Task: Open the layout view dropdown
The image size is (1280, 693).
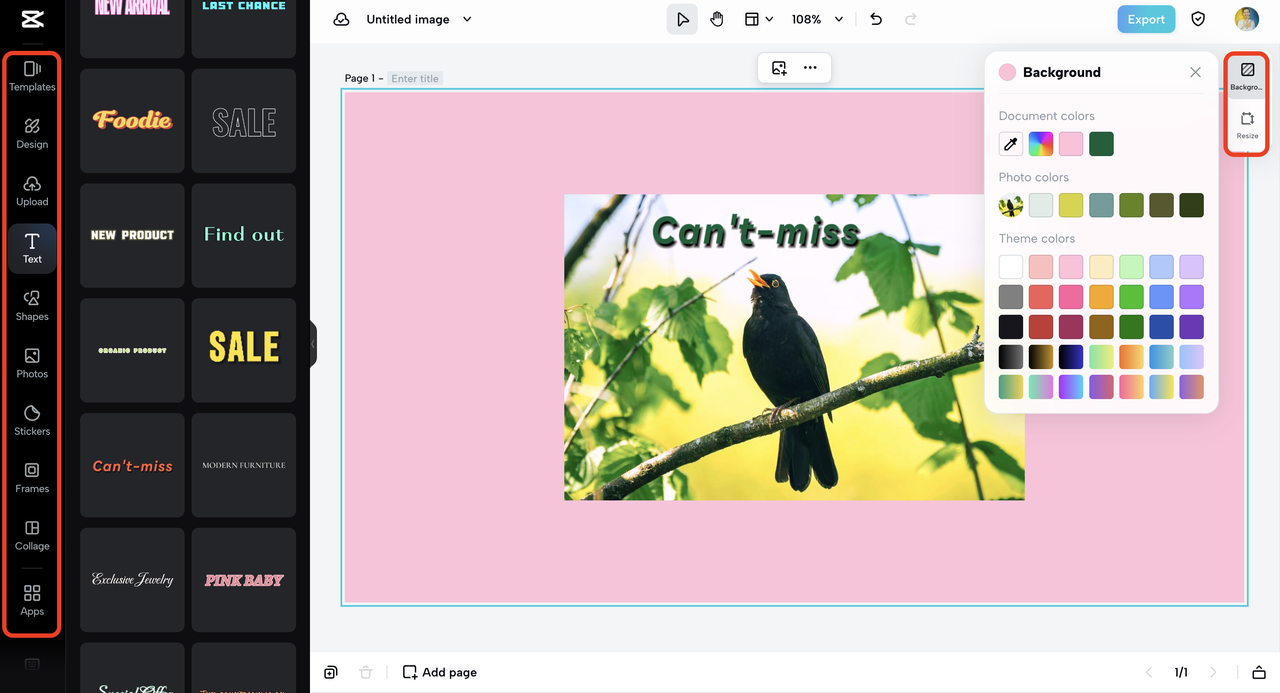Action: coord(759,19)
